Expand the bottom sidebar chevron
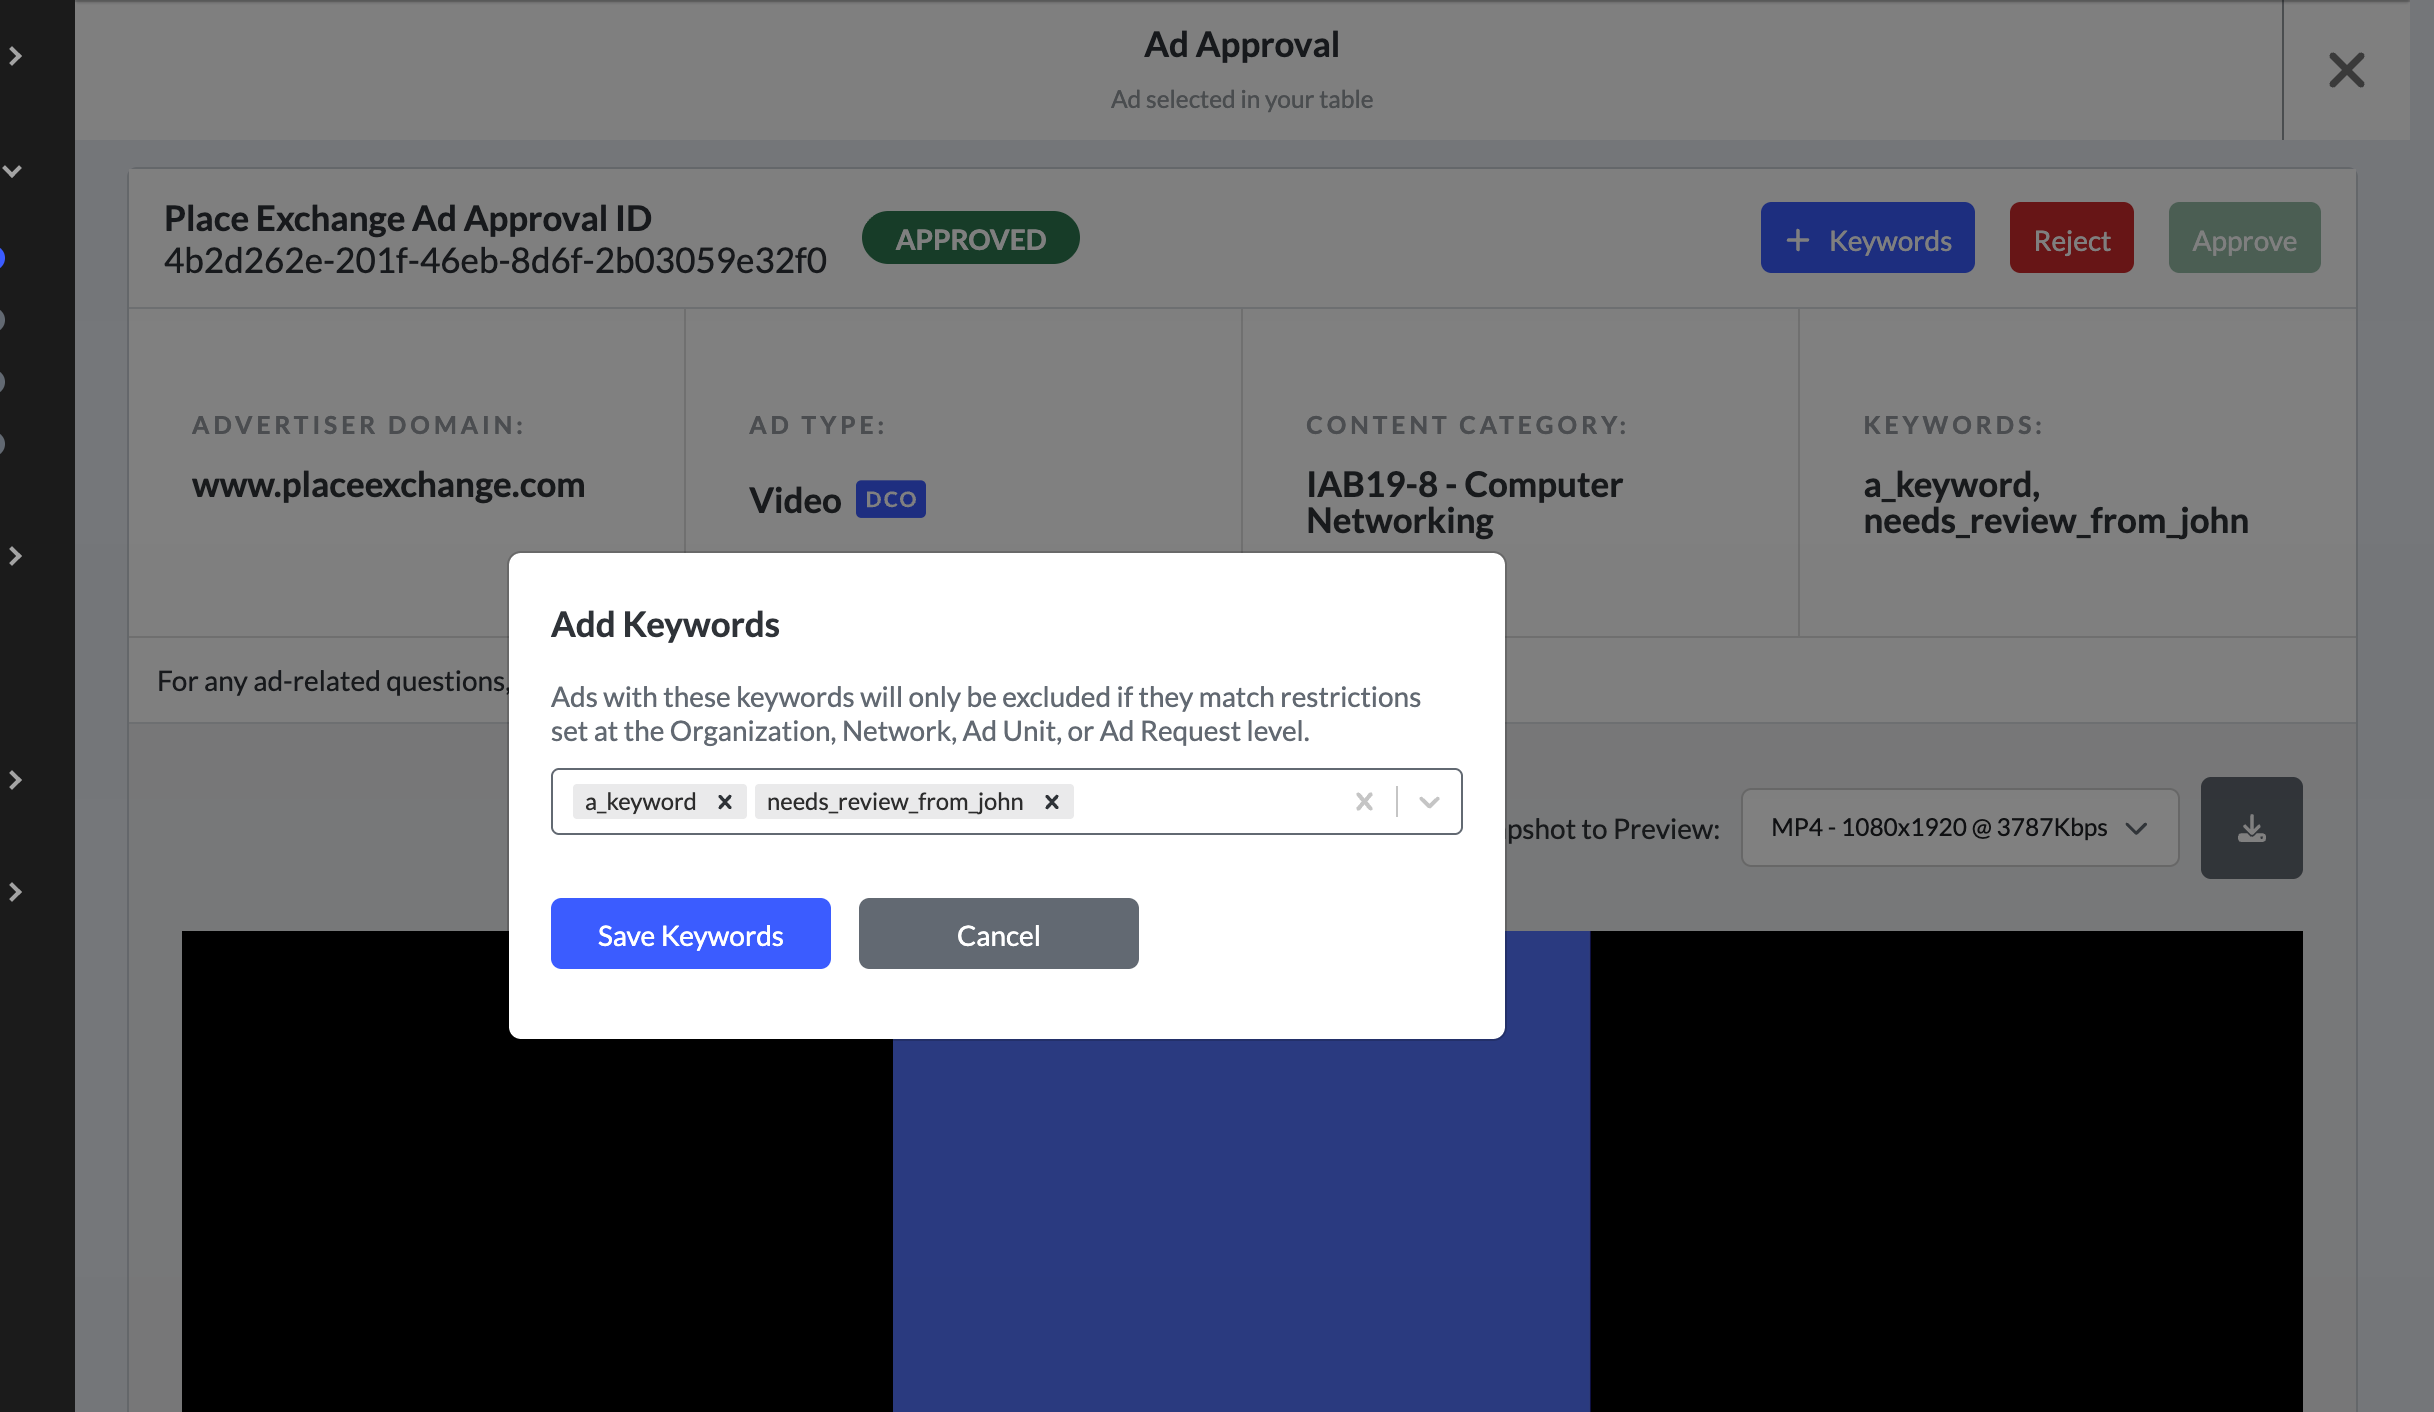This screenshot has width=2434, height=1412. 15,892
